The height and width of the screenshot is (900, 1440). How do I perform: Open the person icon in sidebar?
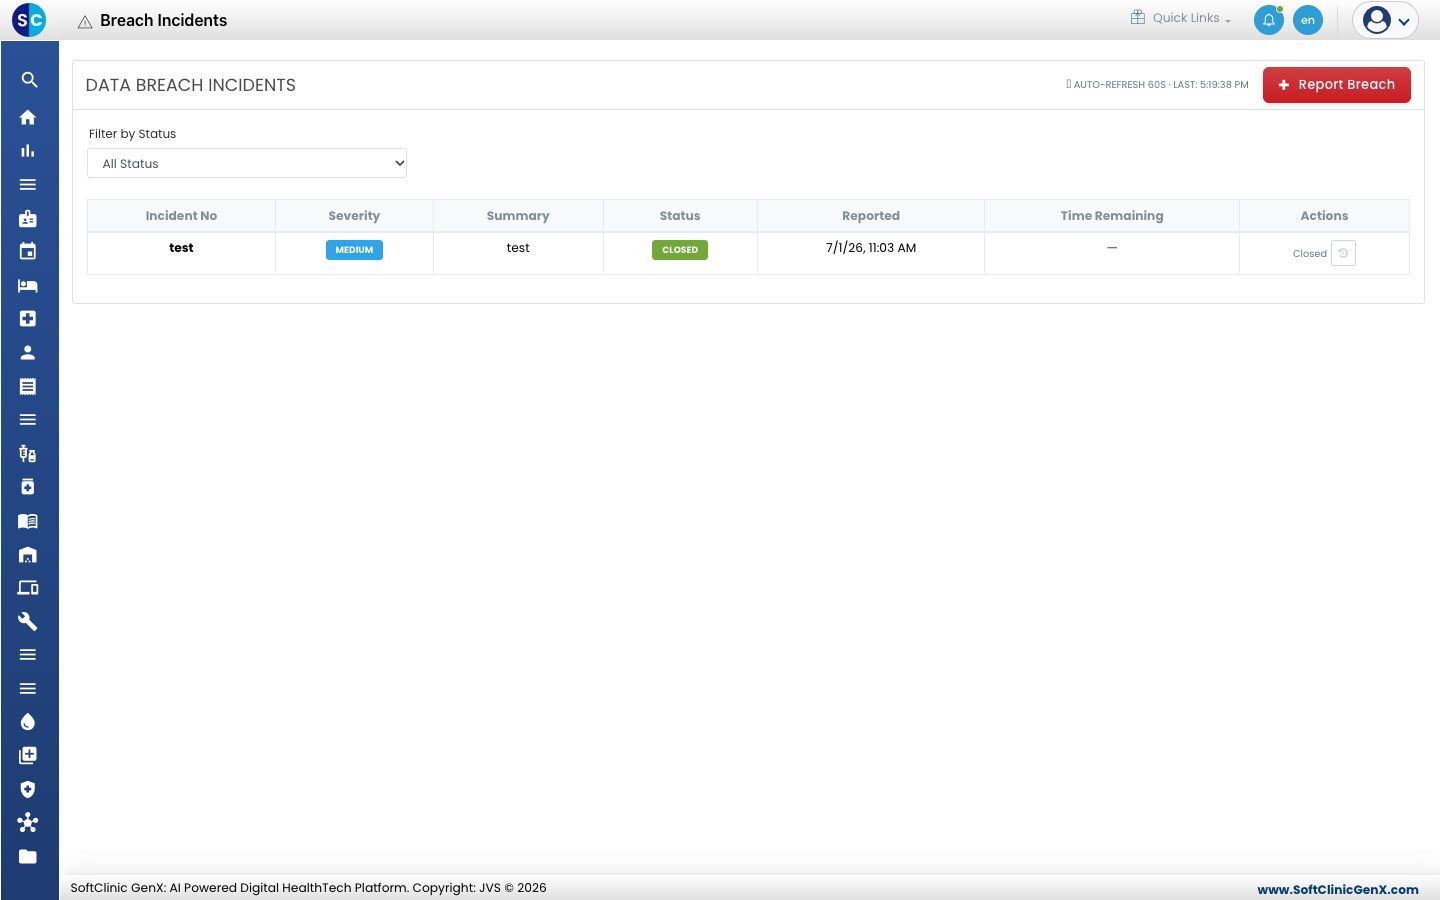click(28, 353)
